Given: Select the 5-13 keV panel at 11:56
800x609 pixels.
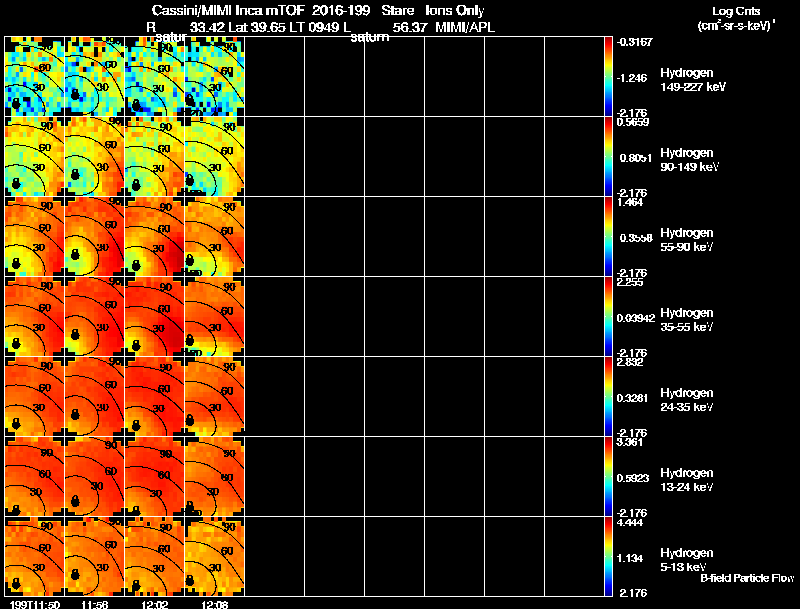Looking at the screenshot, I should point(95,557).
